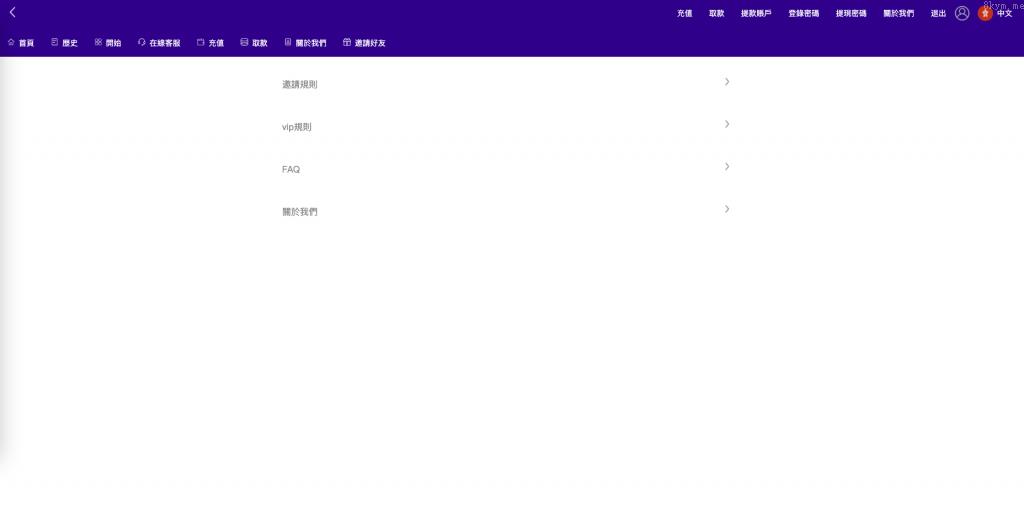Open 在線客服 via the headset icon
This screenshot has width=1024, height=527.
point(142,43)
